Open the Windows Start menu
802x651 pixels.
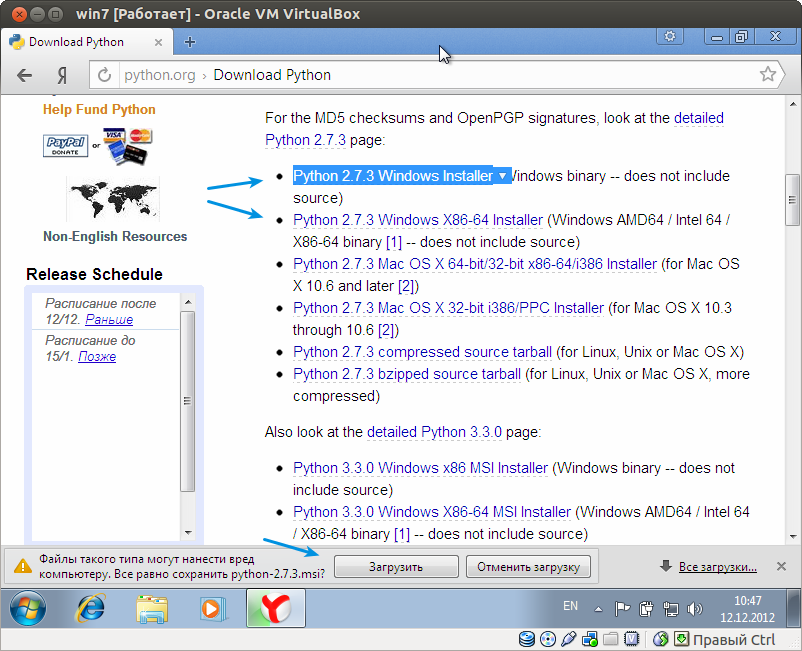pyautogui.click(x=28, y=608)
